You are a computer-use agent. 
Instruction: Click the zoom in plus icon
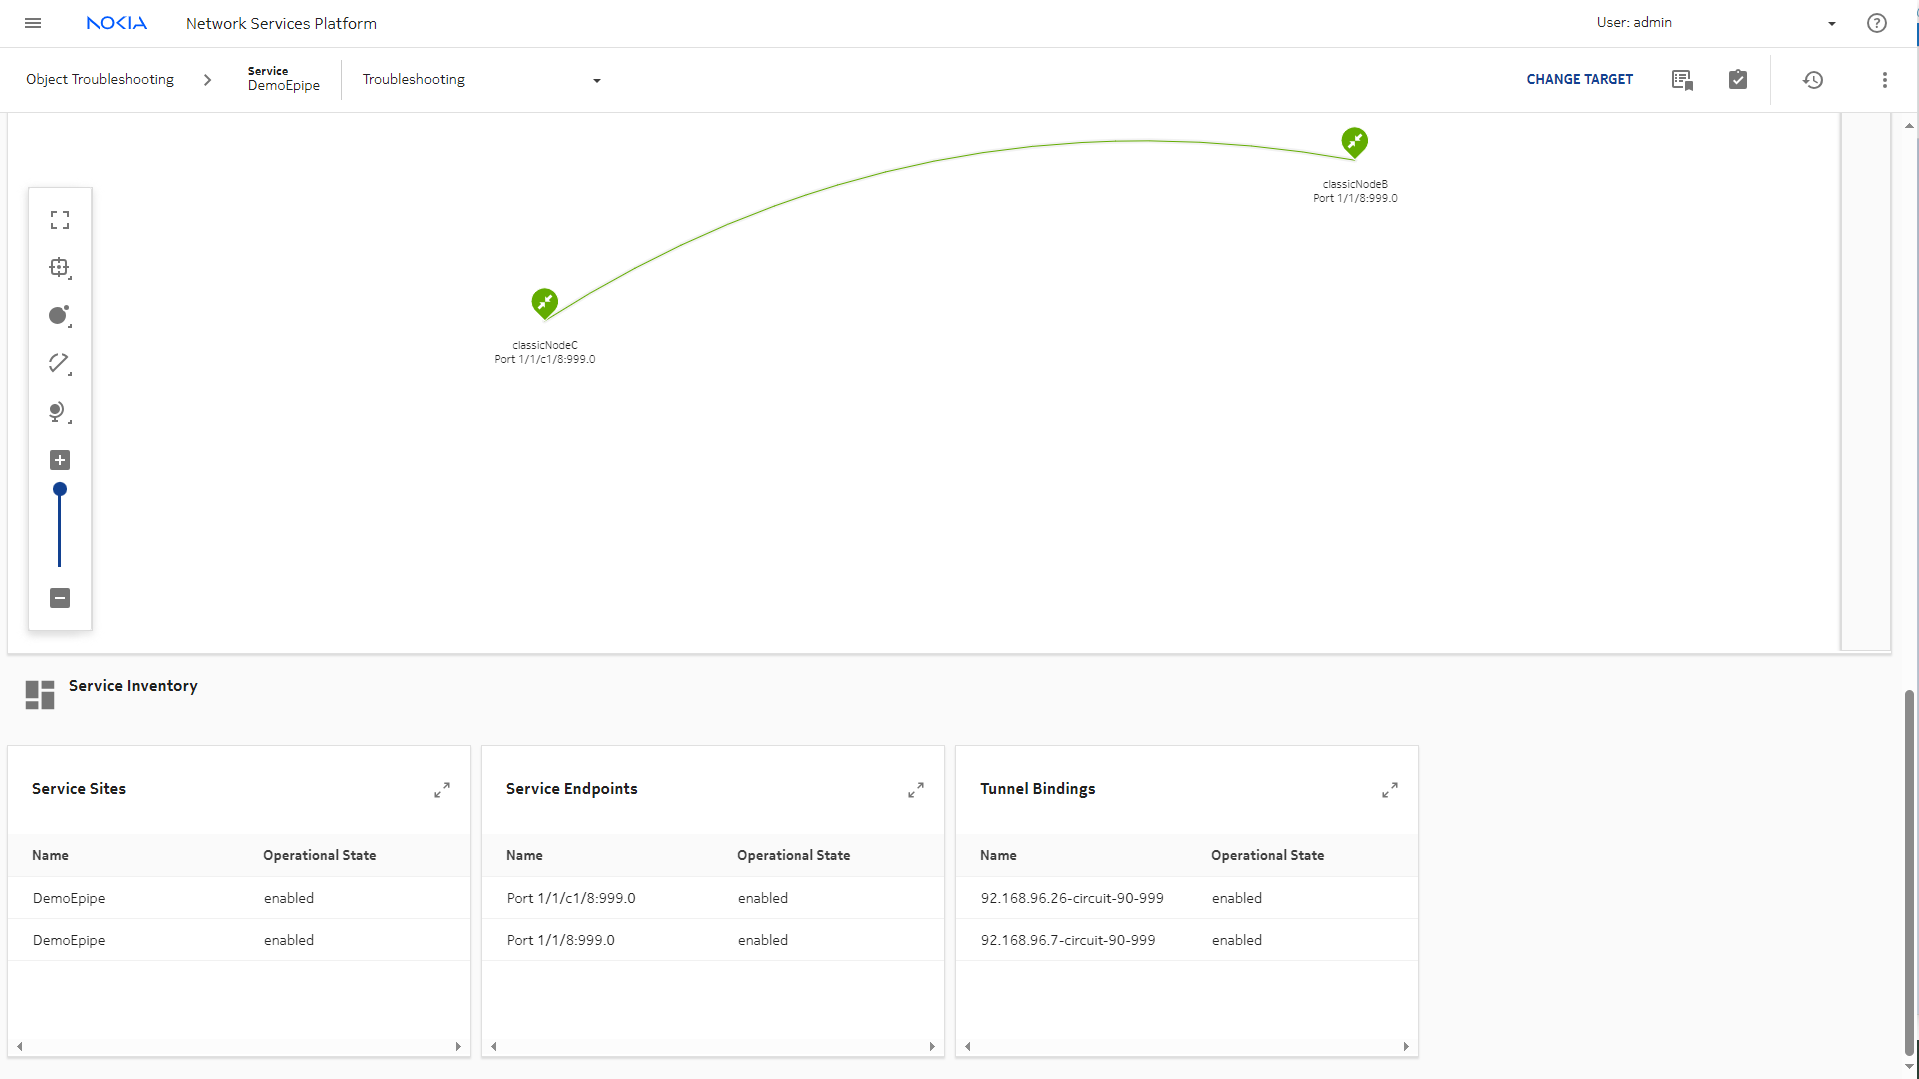click(x=60, y=460)
